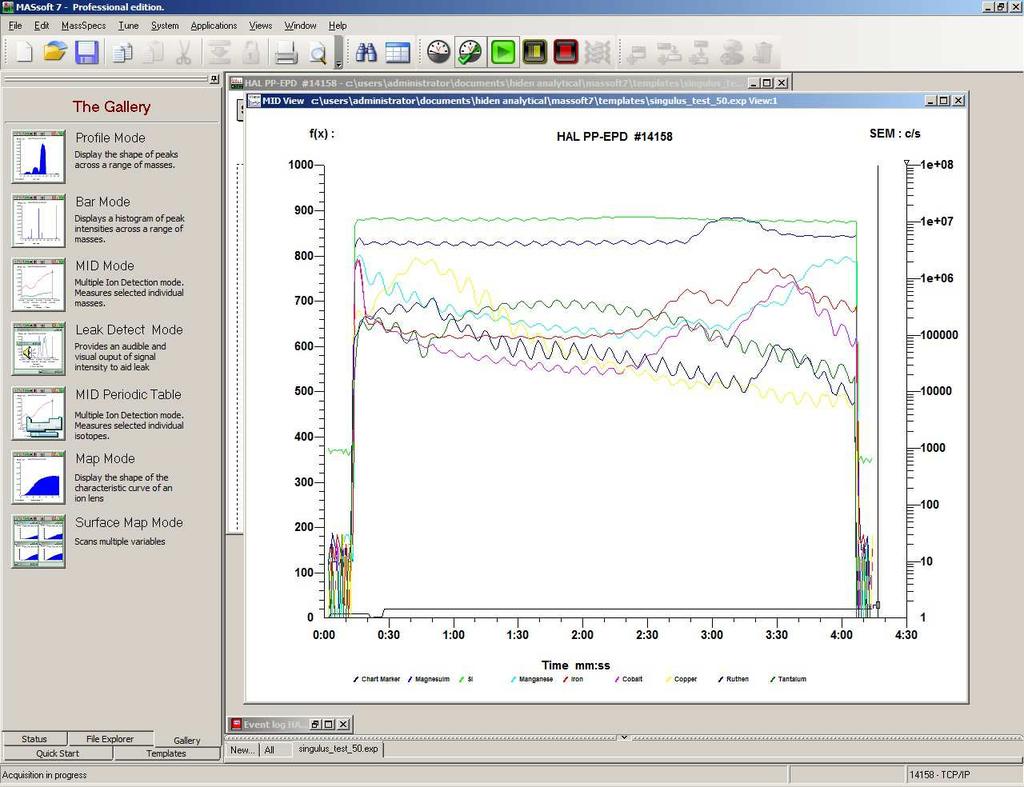The width and height of the screenshot is (1024, 787).
Task: Select MID Periodic Table thumbnail
Action: [x=39, y=413]
